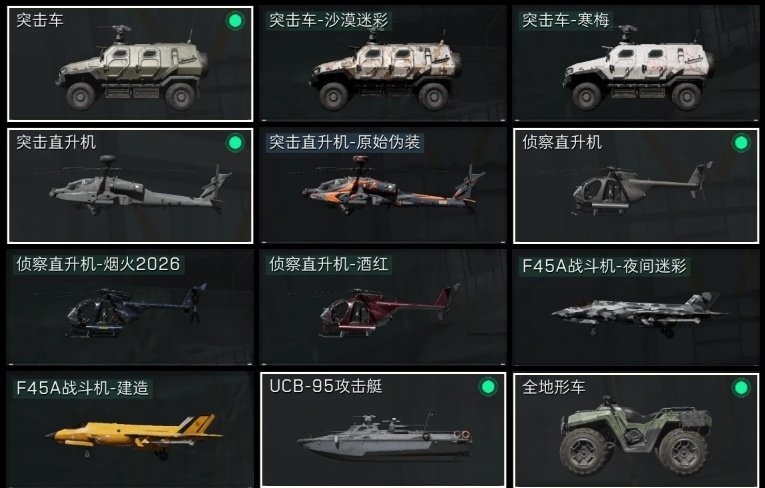The width and height of the screenshot is (765, 488).
Task: Pick the yellow F45A战斗机-建造 jet skin
Action: point(130,430)
